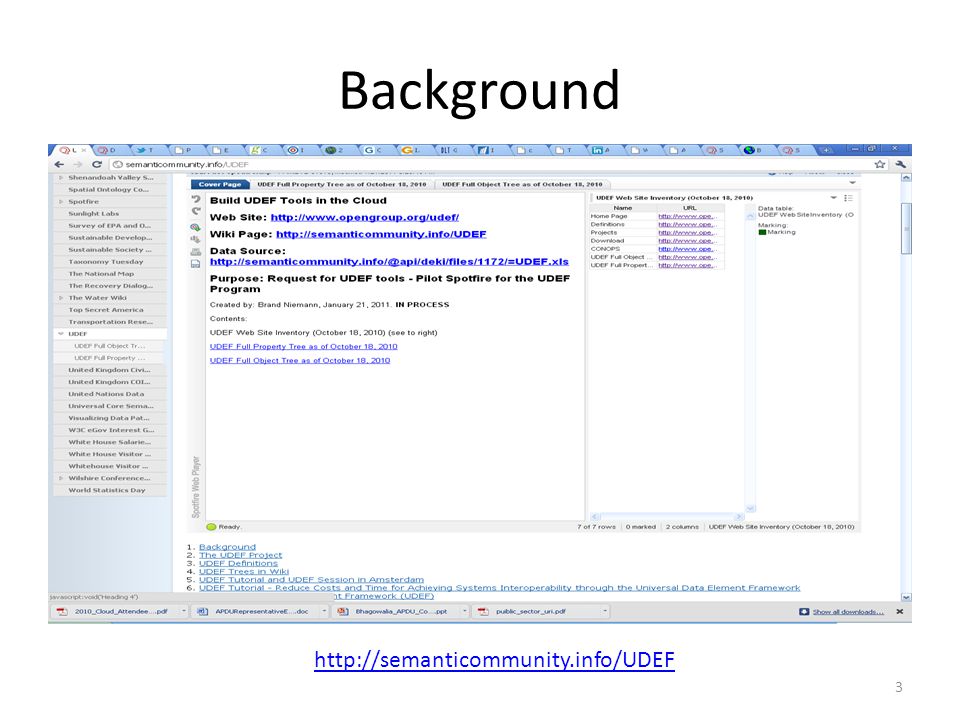The height and width of the screenshot is (720, 960).
Task: Click the Home Page row URL link
Action: pyautogui.click(x=686, y=216)
